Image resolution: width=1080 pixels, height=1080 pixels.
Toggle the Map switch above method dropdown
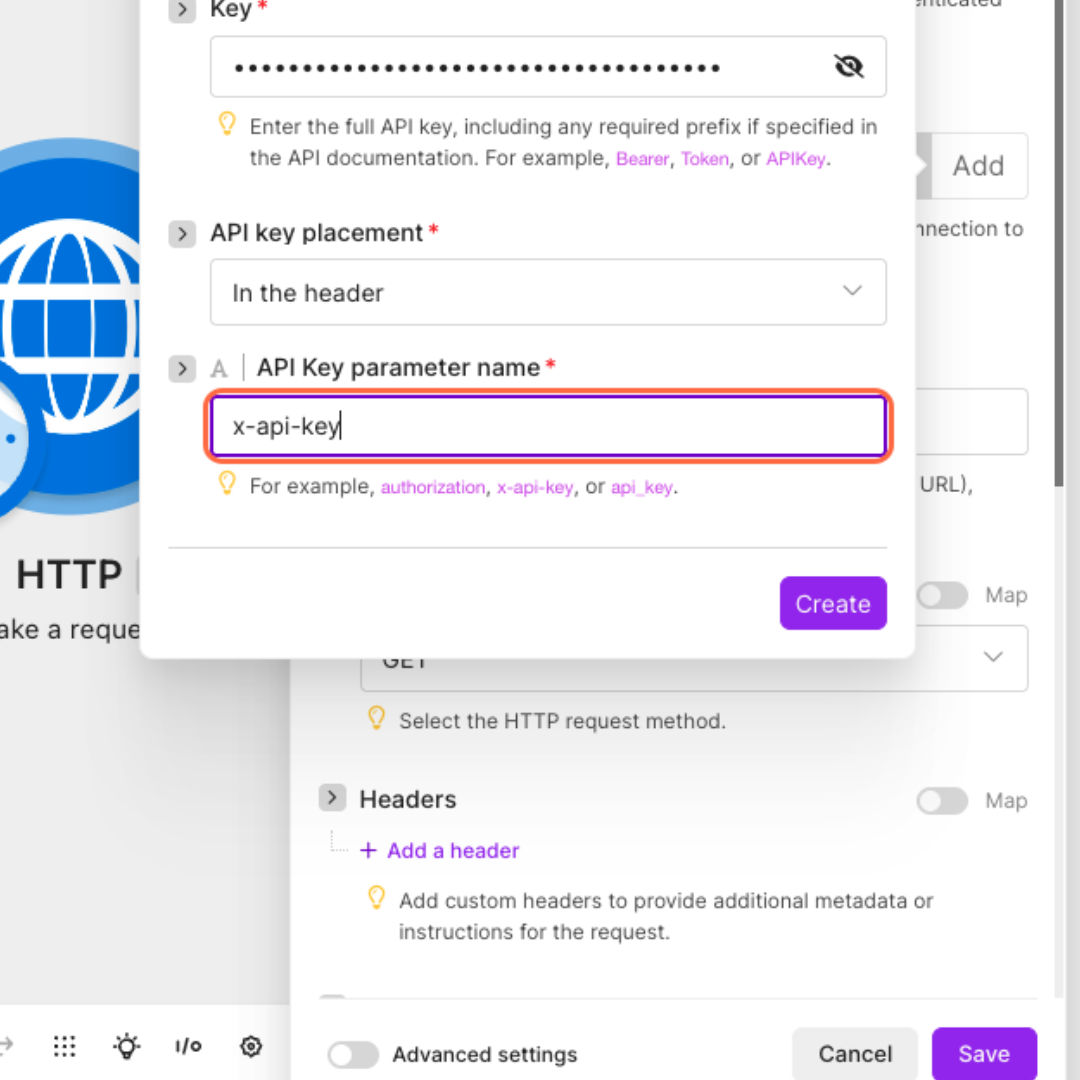942,595
